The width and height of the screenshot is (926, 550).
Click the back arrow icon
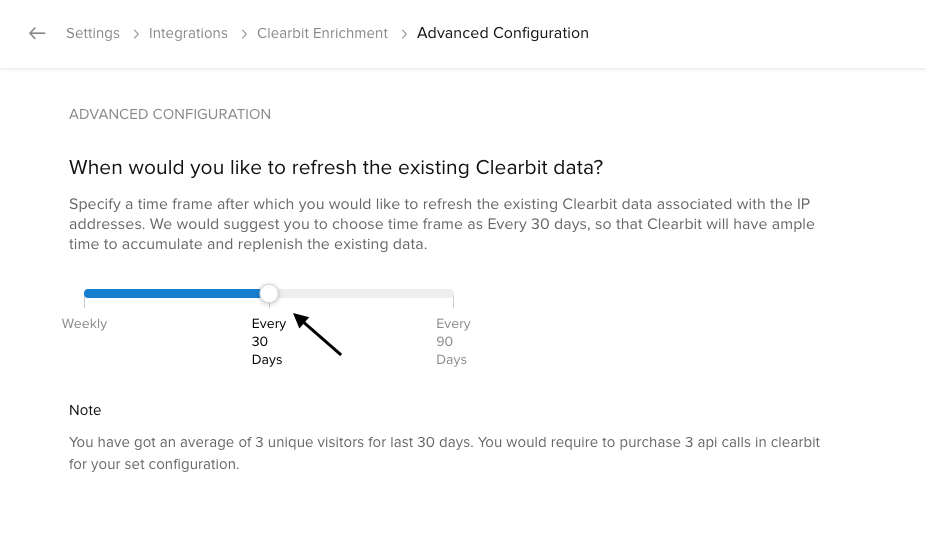[x=37, y=33]
